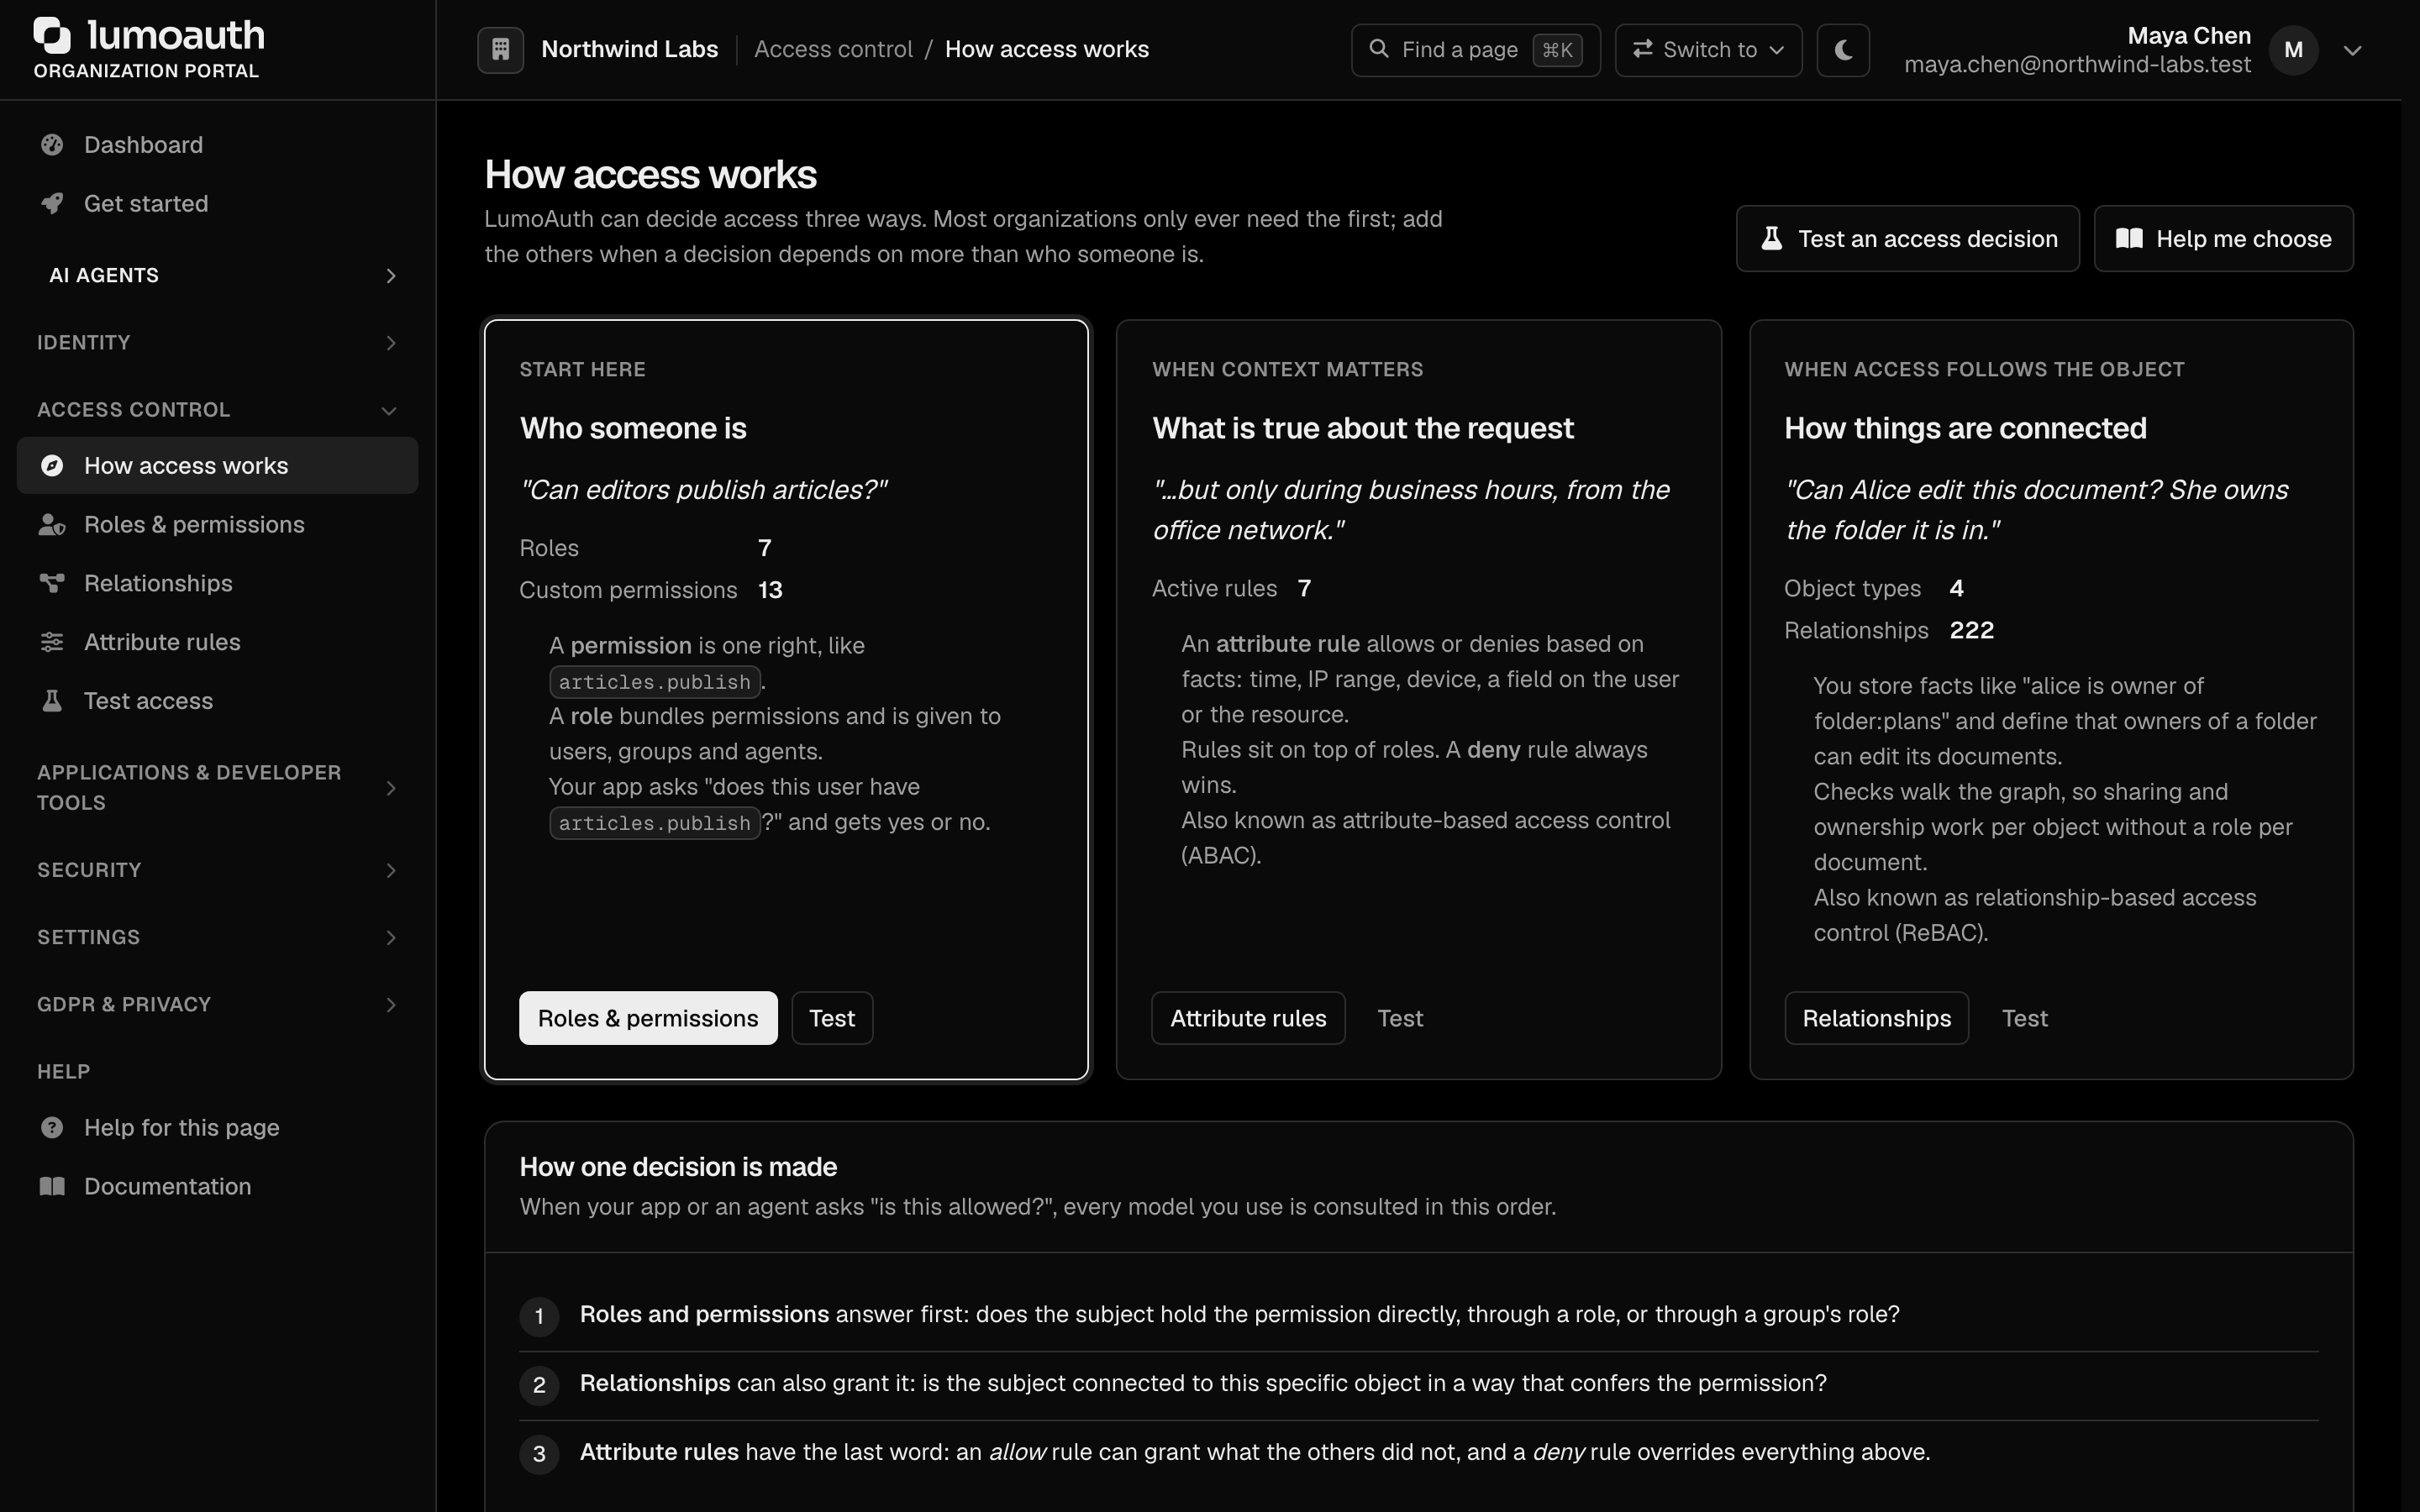Click the search magnifier icon in header

(1378, 49)
